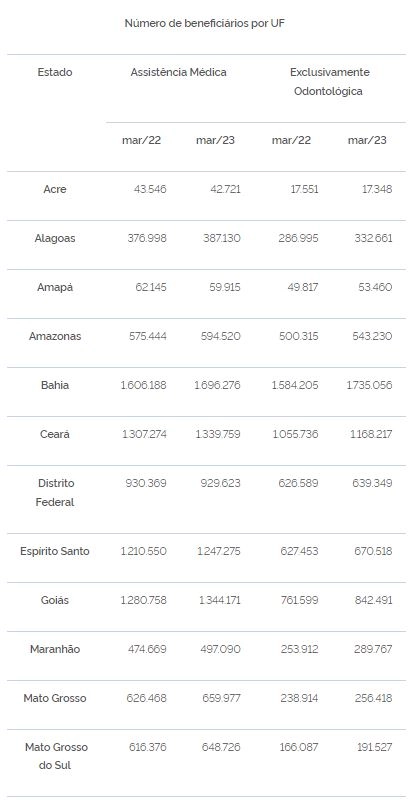Screen dimensions: 414x801
Task: Select the Goiás state cell
Action: pyautogui.click(x=55, y=600)
